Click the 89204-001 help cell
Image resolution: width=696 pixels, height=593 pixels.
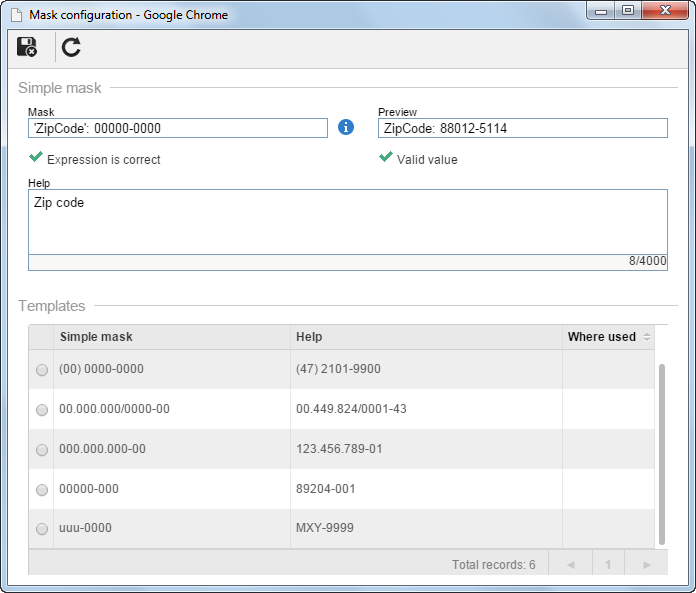[x=426, y=489]
